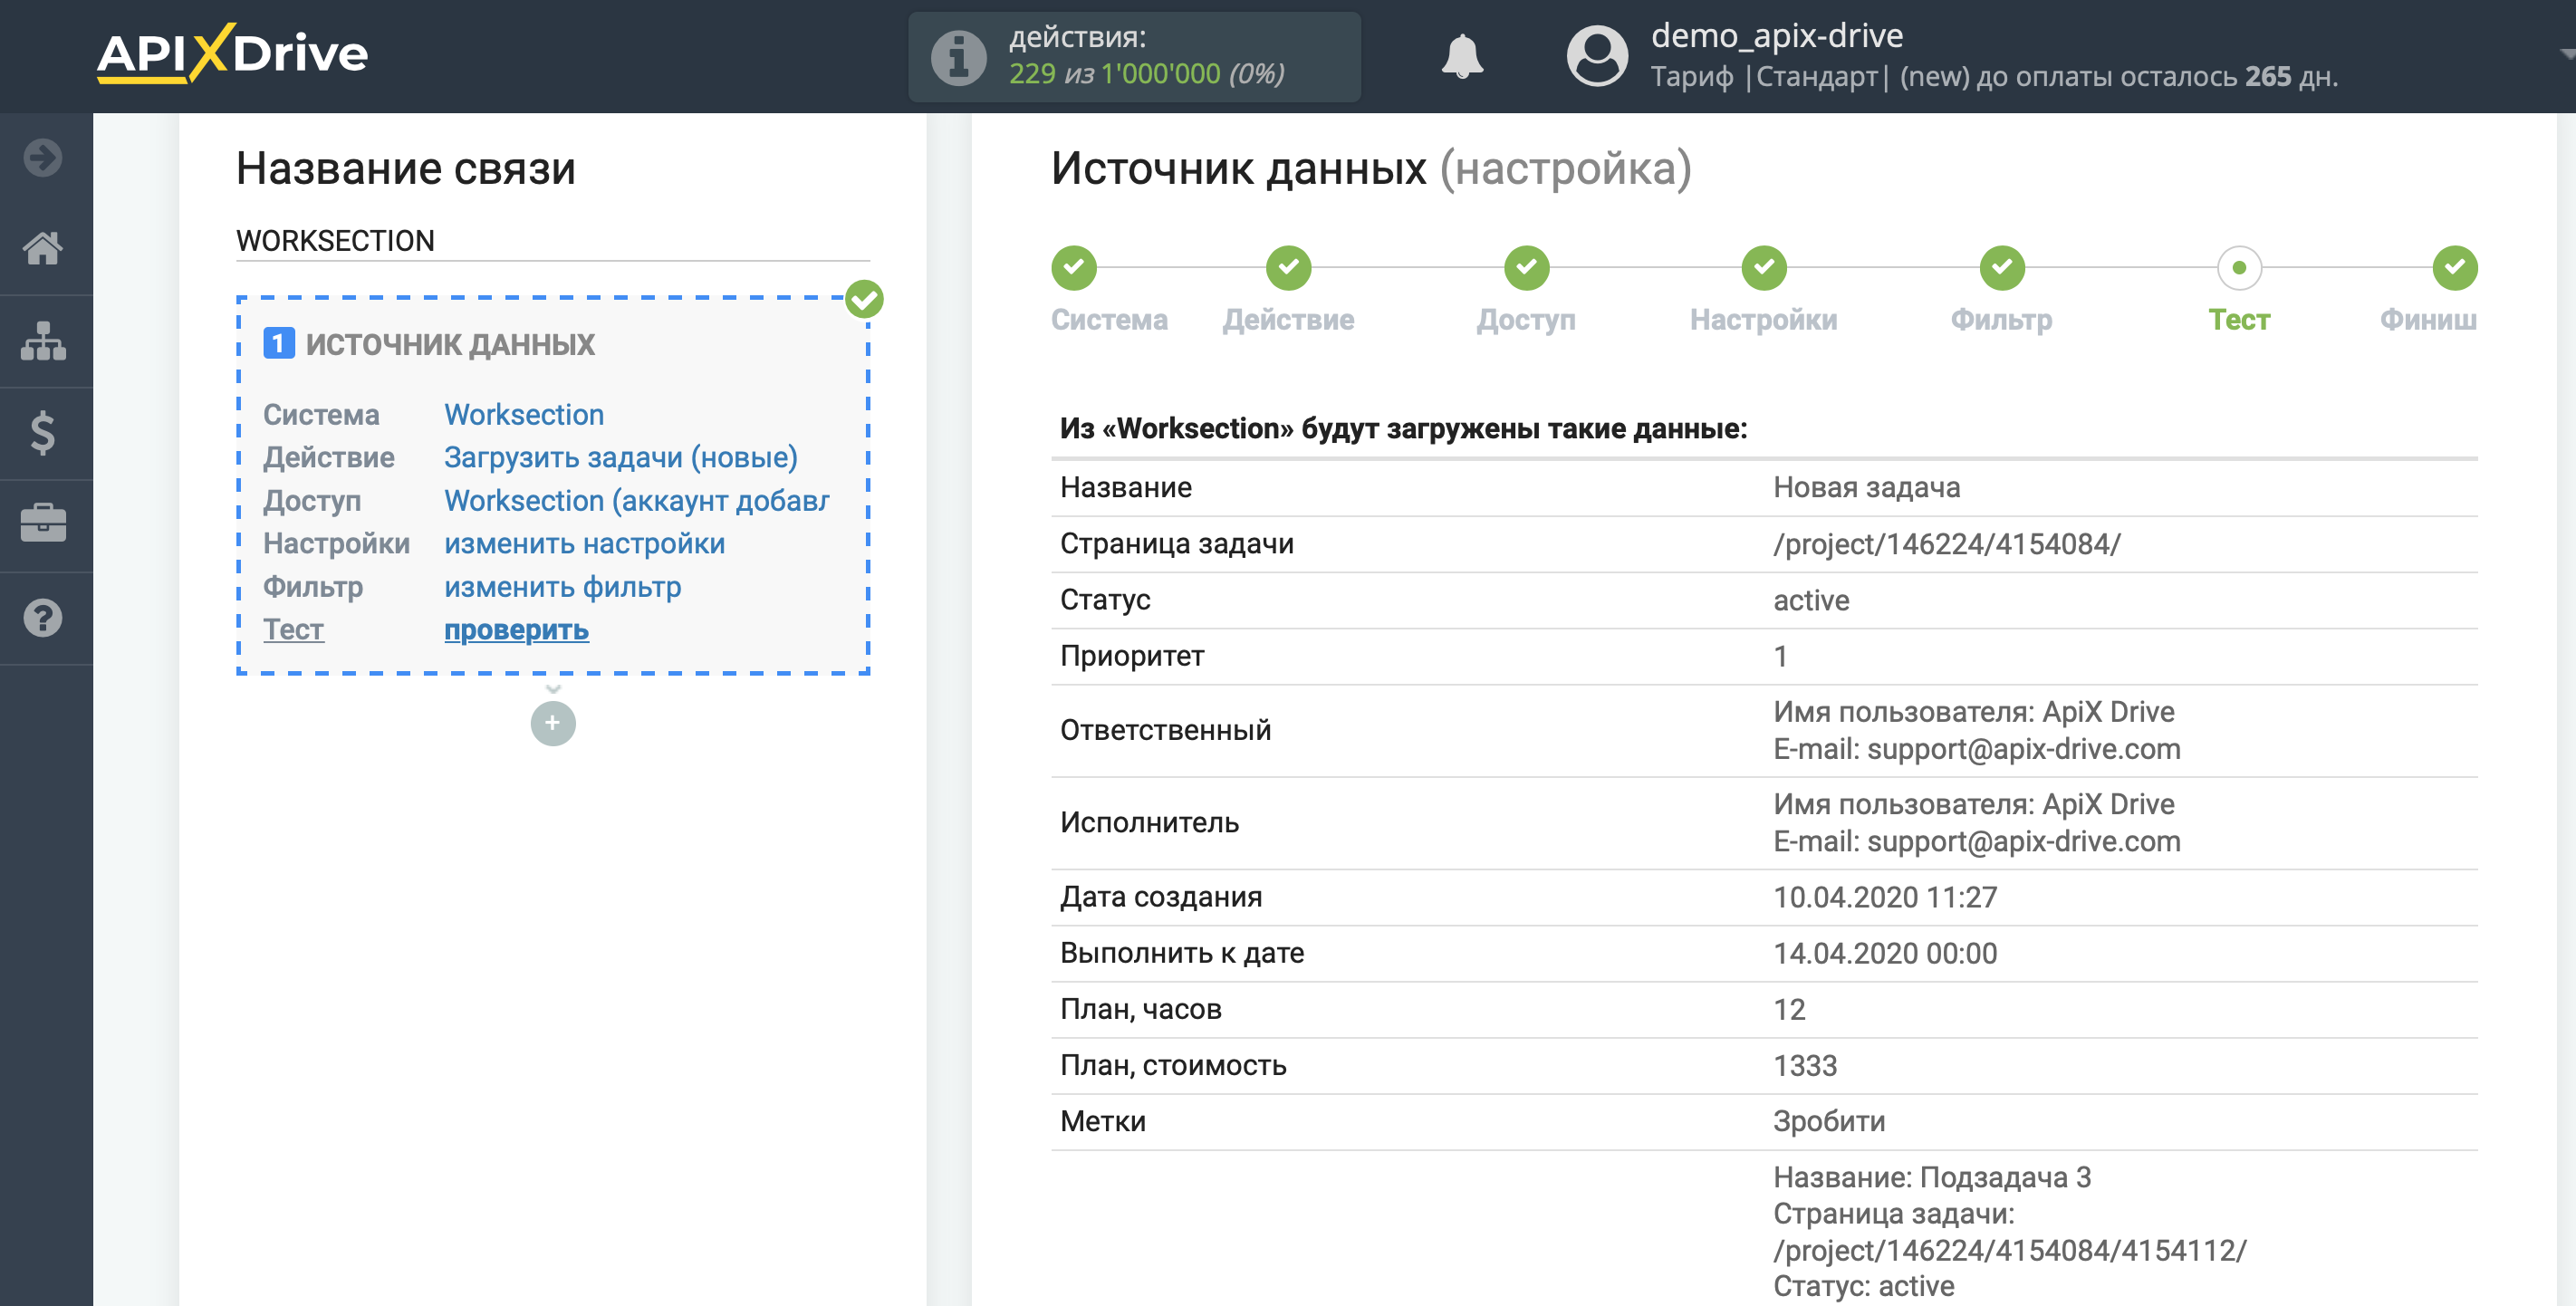Expand the plus button below source block

click(x=553, y=721)
